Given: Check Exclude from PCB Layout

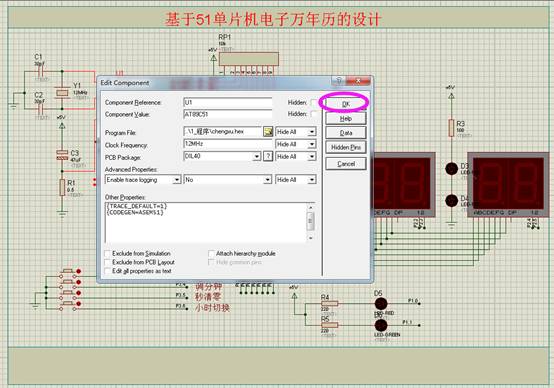Looking at the screenshot, I should pos(107,262).
